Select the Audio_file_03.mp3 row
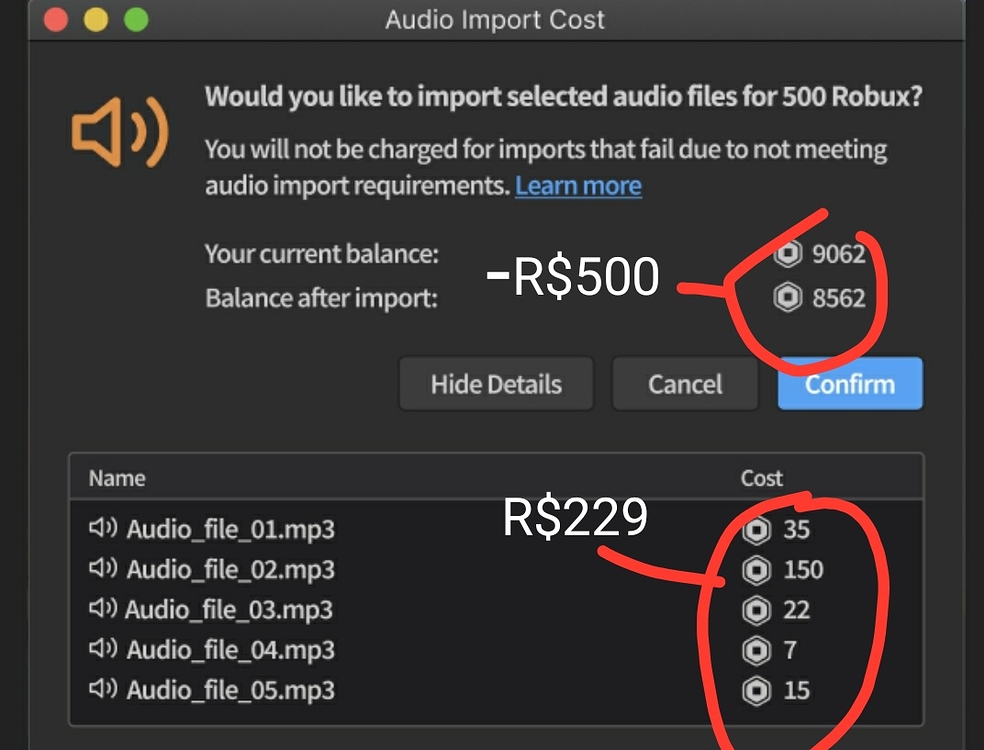 230,610
